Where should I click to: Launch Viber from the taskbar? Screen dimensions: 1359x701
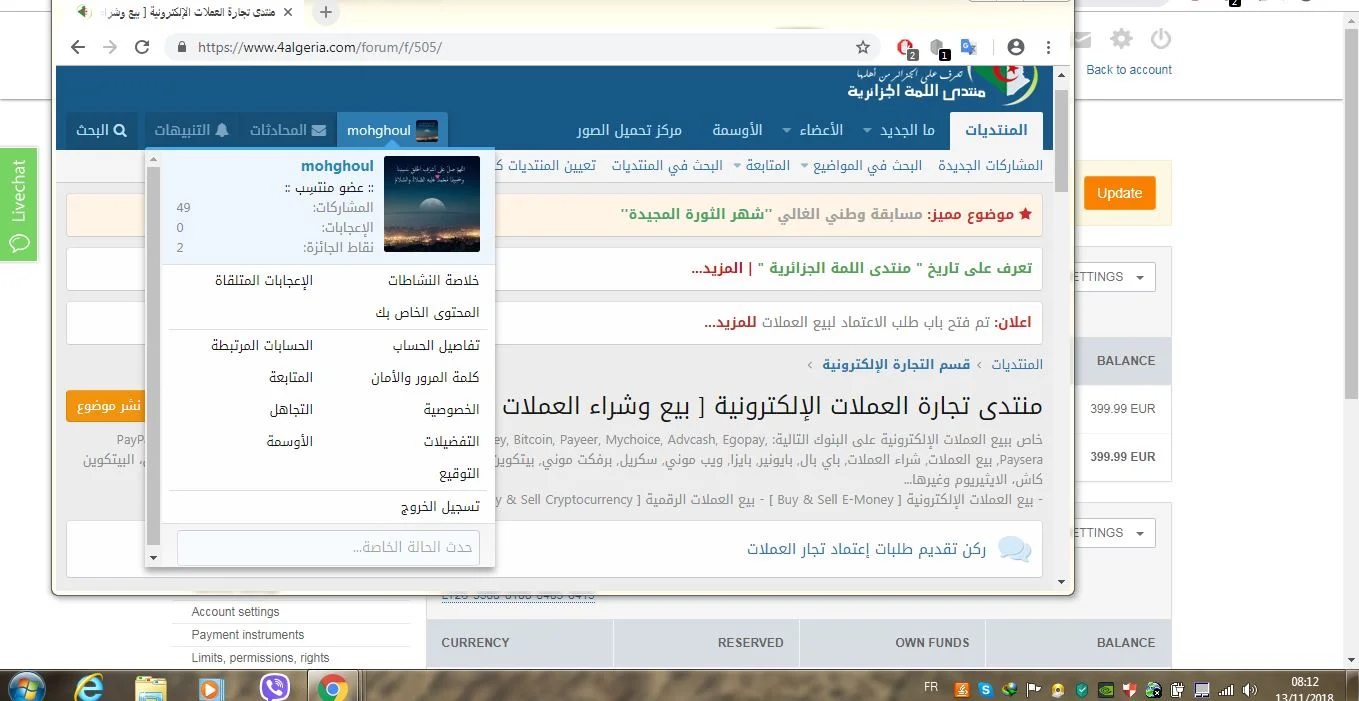click(273, 687)
